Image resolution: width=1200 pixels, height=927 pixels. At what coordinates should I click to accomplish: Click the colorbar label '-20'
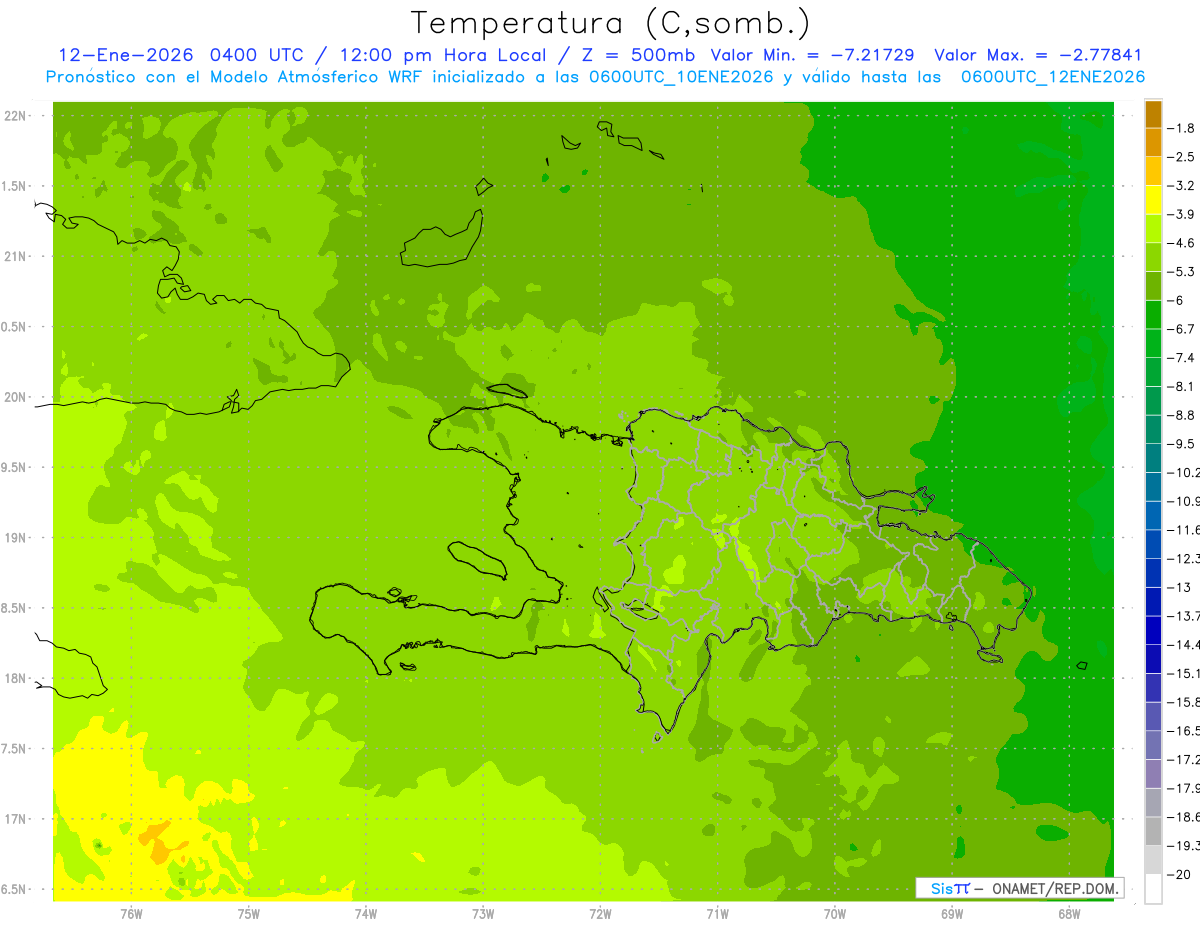(x=1181, y=874)
